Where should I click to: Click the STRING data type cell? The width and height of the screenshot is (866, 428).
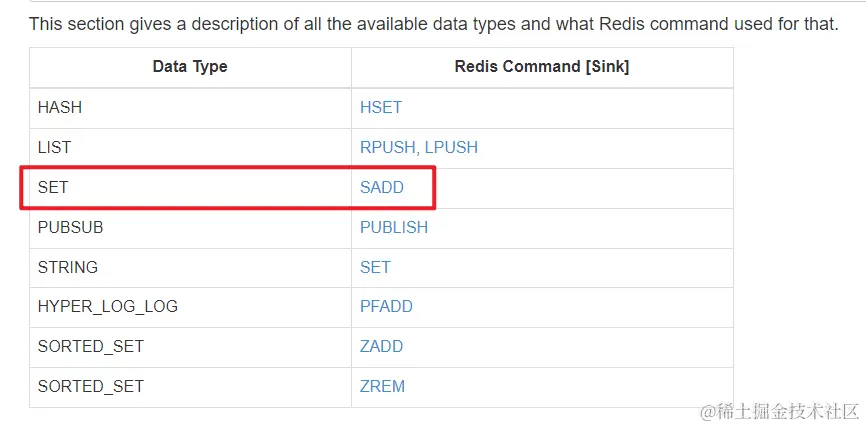68,267
